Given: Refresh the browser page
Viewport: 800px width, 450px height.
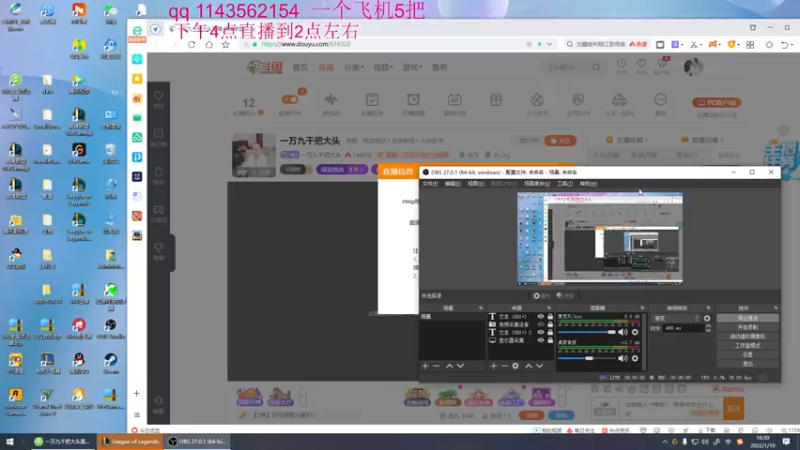Looking at the screenshot, I should click(x=191, y=45).
